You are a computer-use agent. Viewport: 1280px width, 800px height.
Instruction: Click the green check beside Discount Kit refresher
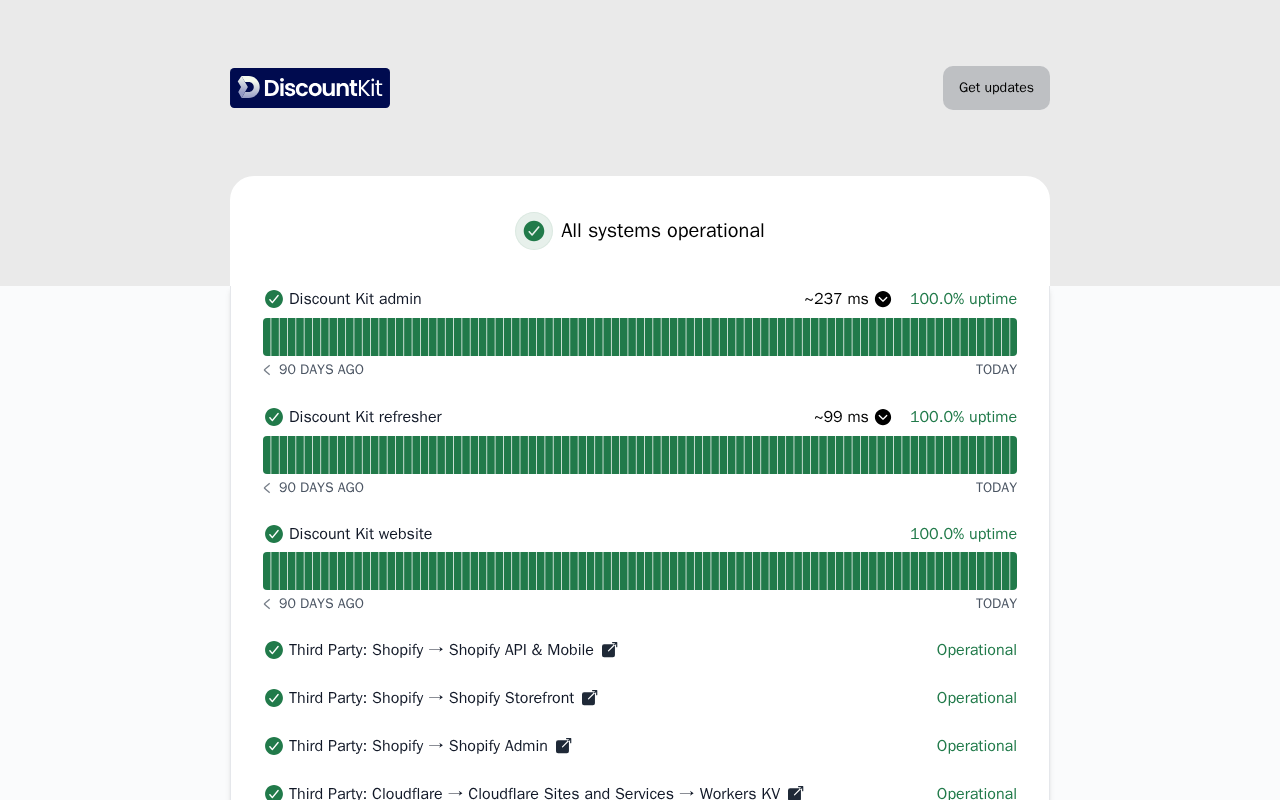274,417
